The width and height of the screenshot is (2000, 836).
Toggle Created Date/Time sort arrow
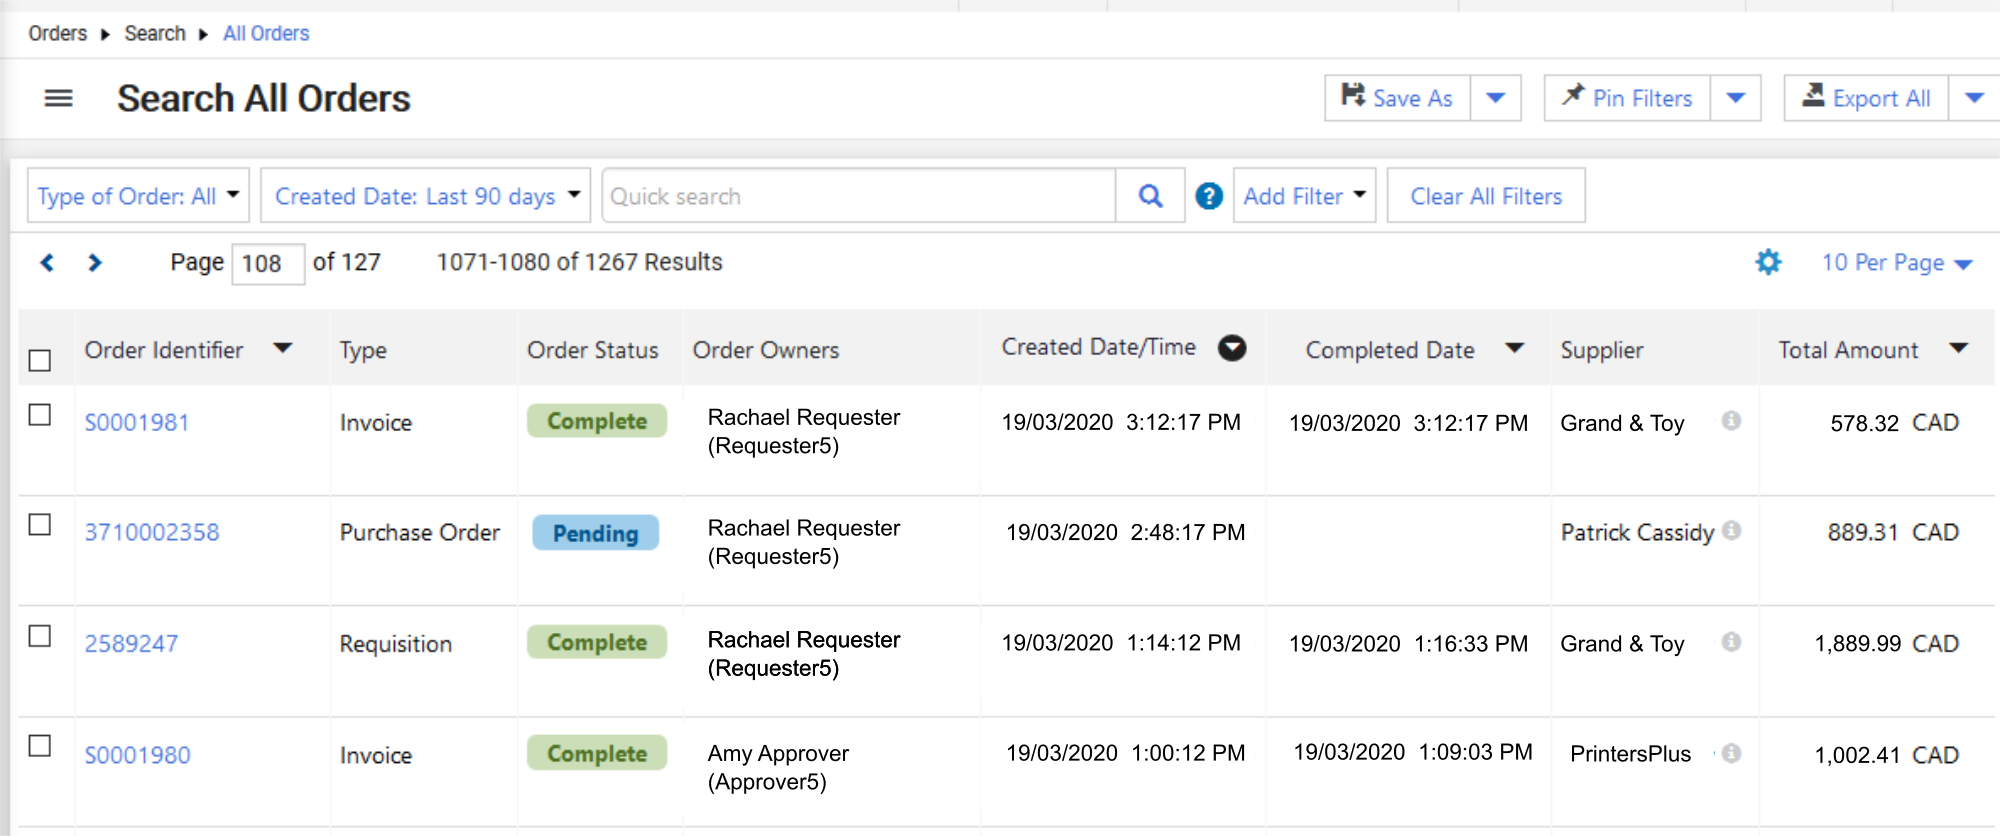click(x=1232, y=348)
